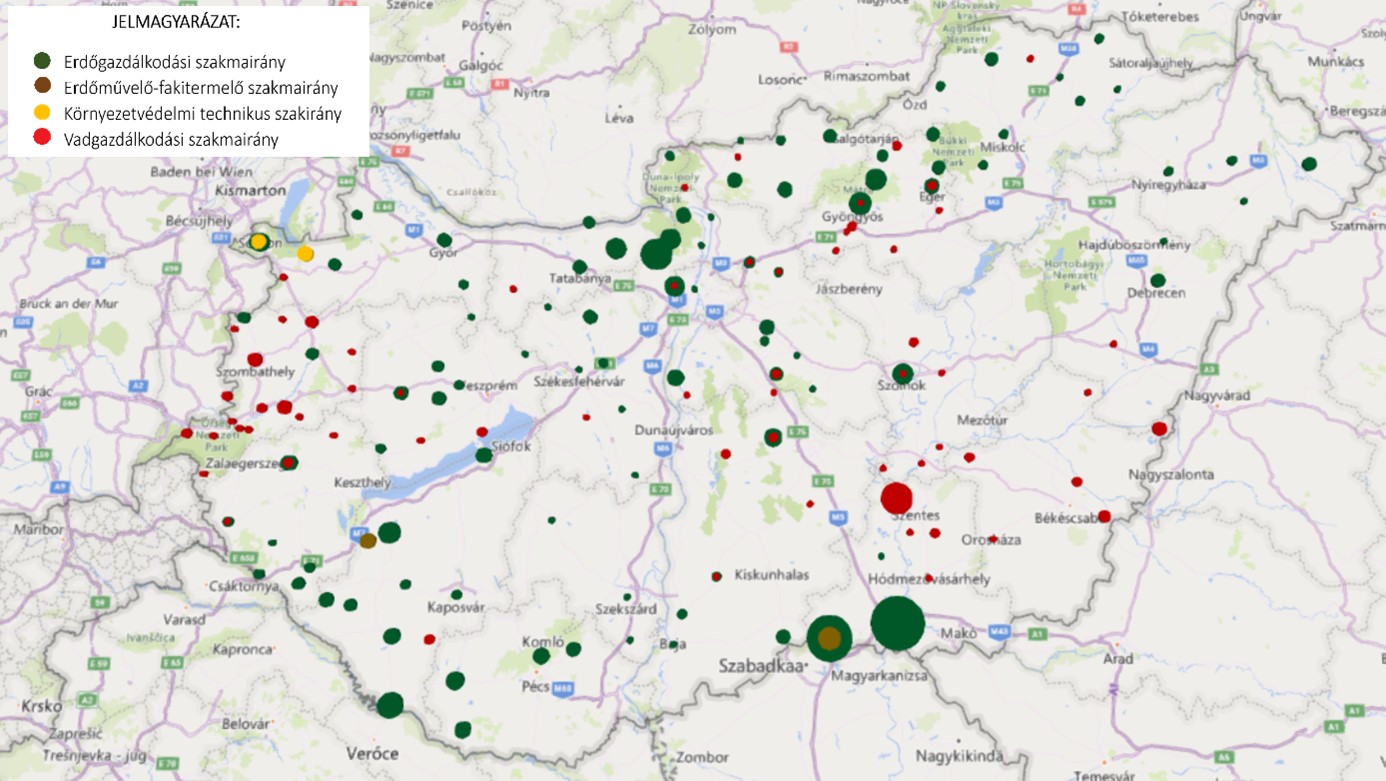This screenshot has height=781, width=1386.
Task: Select the green marker at Debrecen
Action: tap(1157, 281)
